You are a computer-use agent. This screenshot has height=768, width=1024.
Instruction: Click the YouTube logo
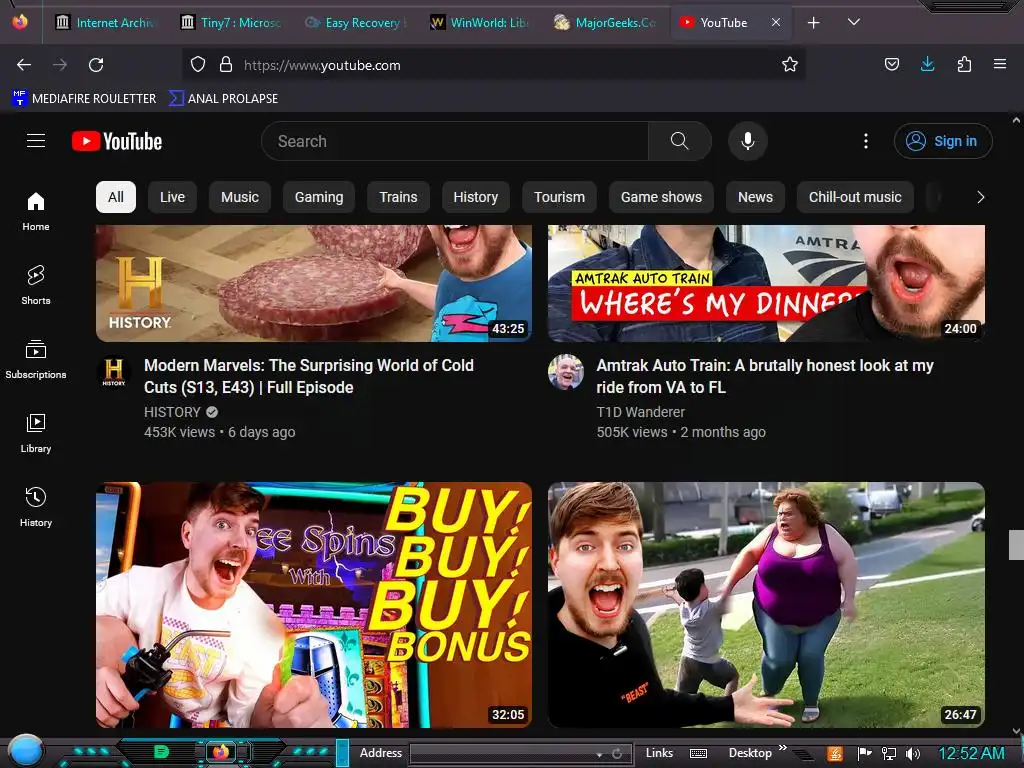[x=117, y=141]
